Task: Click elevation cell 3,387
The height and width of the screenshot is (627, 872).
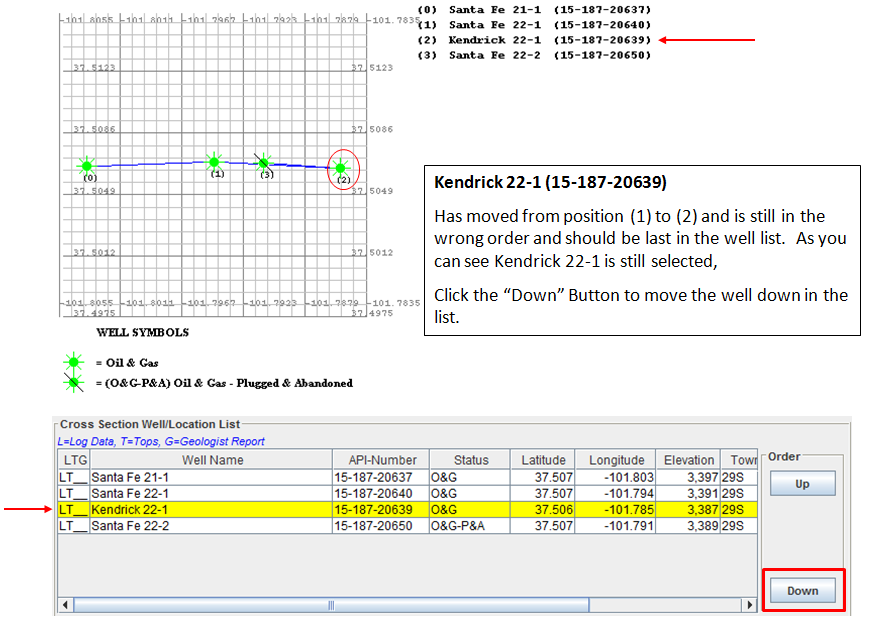Action: [688, 510]
